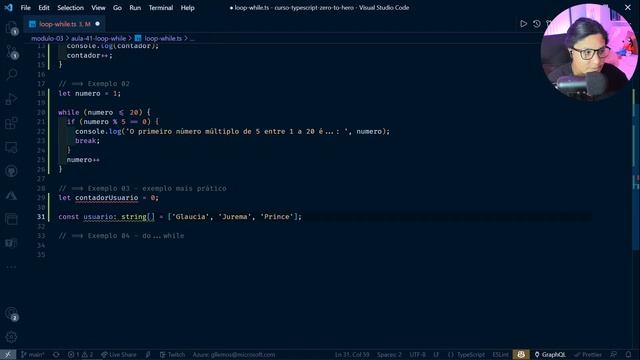This screenshot has height=360, width=640.
Task: Synchronize changes in the status bar
Action: (56, 355)
